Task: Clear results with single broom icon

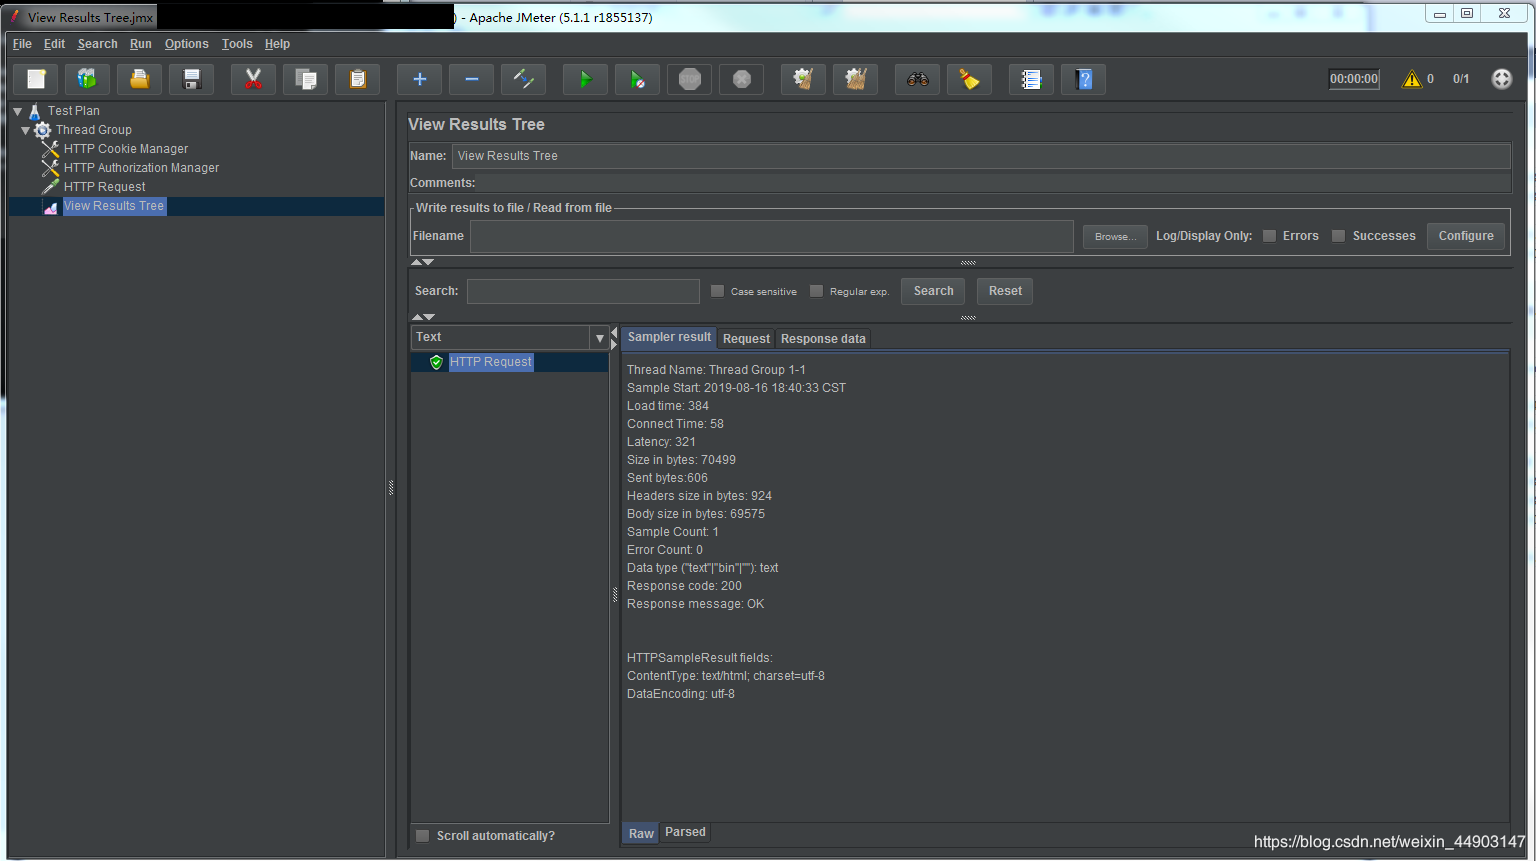Action: (x=803, y=79)
